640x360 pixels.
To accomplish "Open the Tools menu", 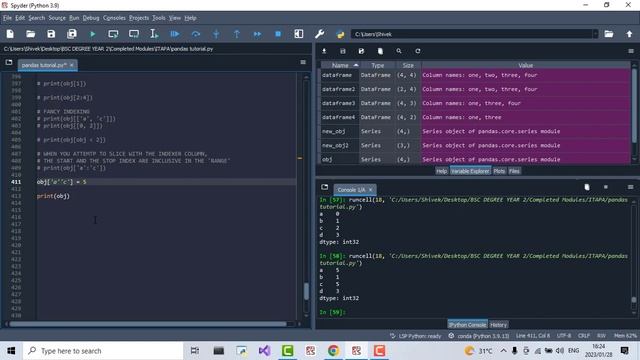I will tap(159, 18).
